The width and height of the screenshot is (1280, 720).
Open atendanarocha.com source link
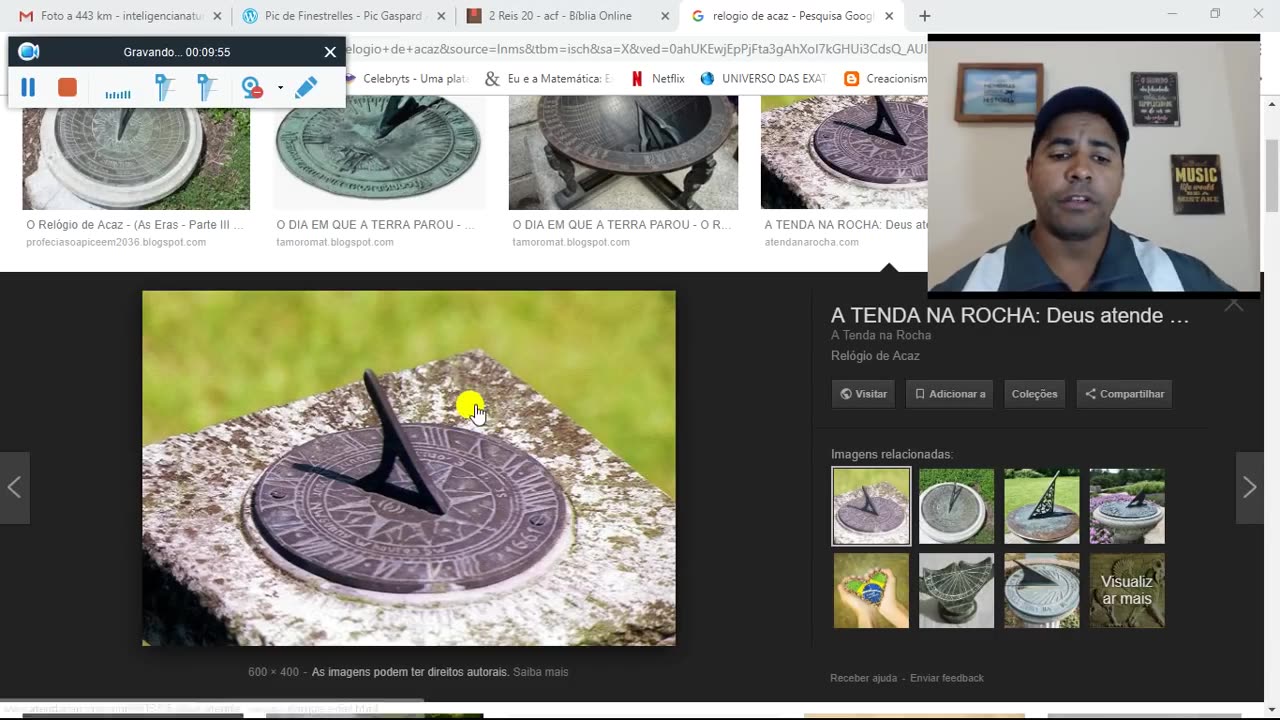(811, 242)
